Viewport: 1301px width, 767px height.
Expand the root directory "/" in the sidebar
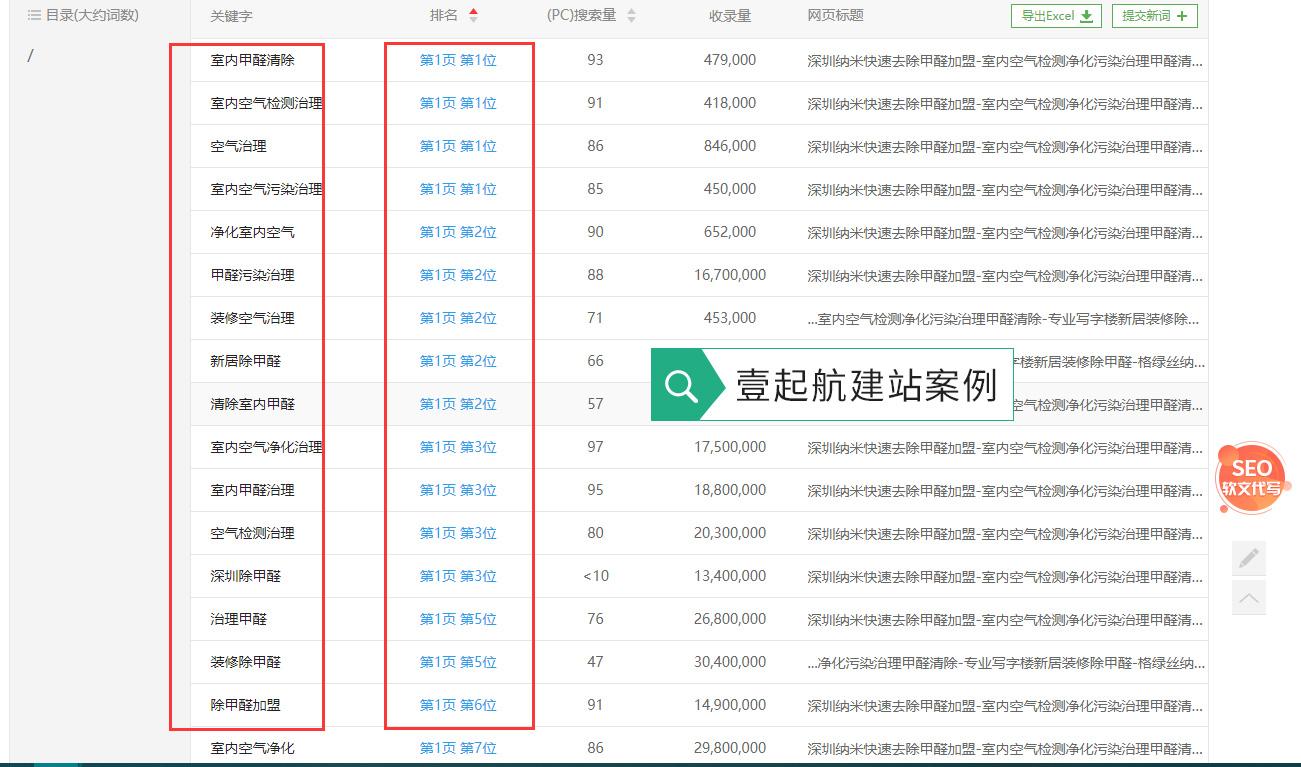(30, 56)
